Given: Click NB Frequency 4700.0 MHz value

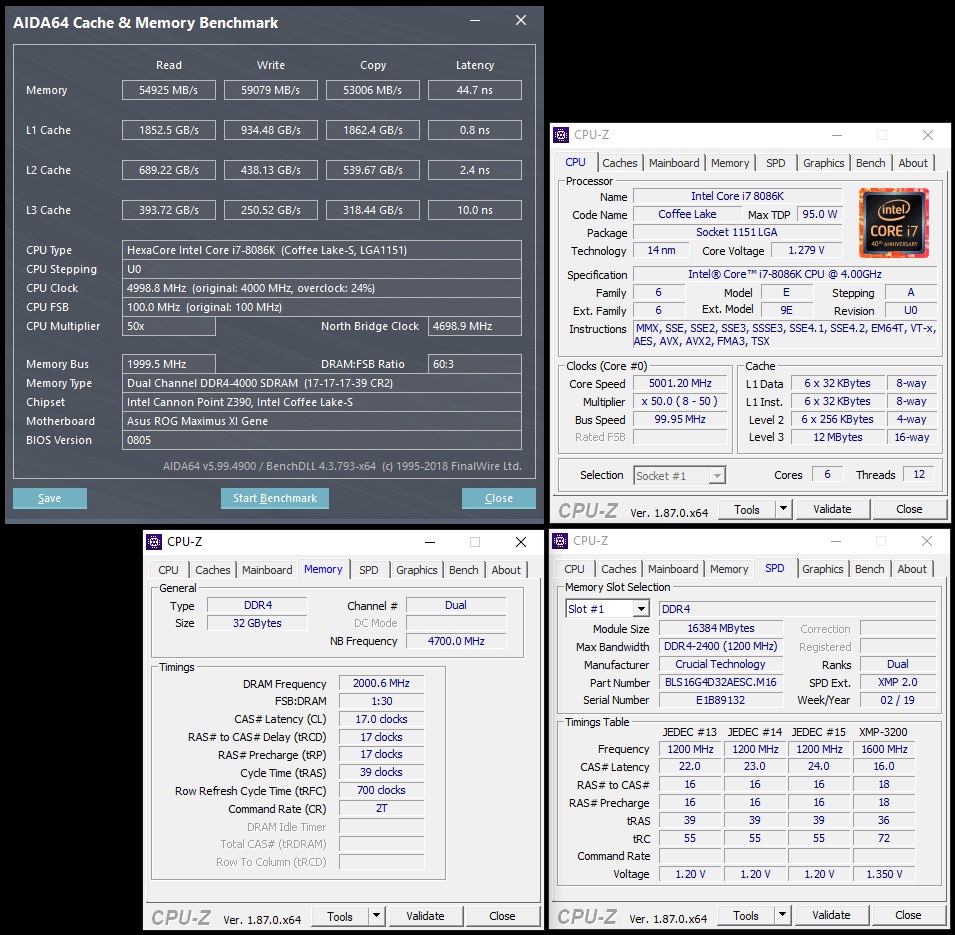Looking at the screenshot, I should point(456,641).
